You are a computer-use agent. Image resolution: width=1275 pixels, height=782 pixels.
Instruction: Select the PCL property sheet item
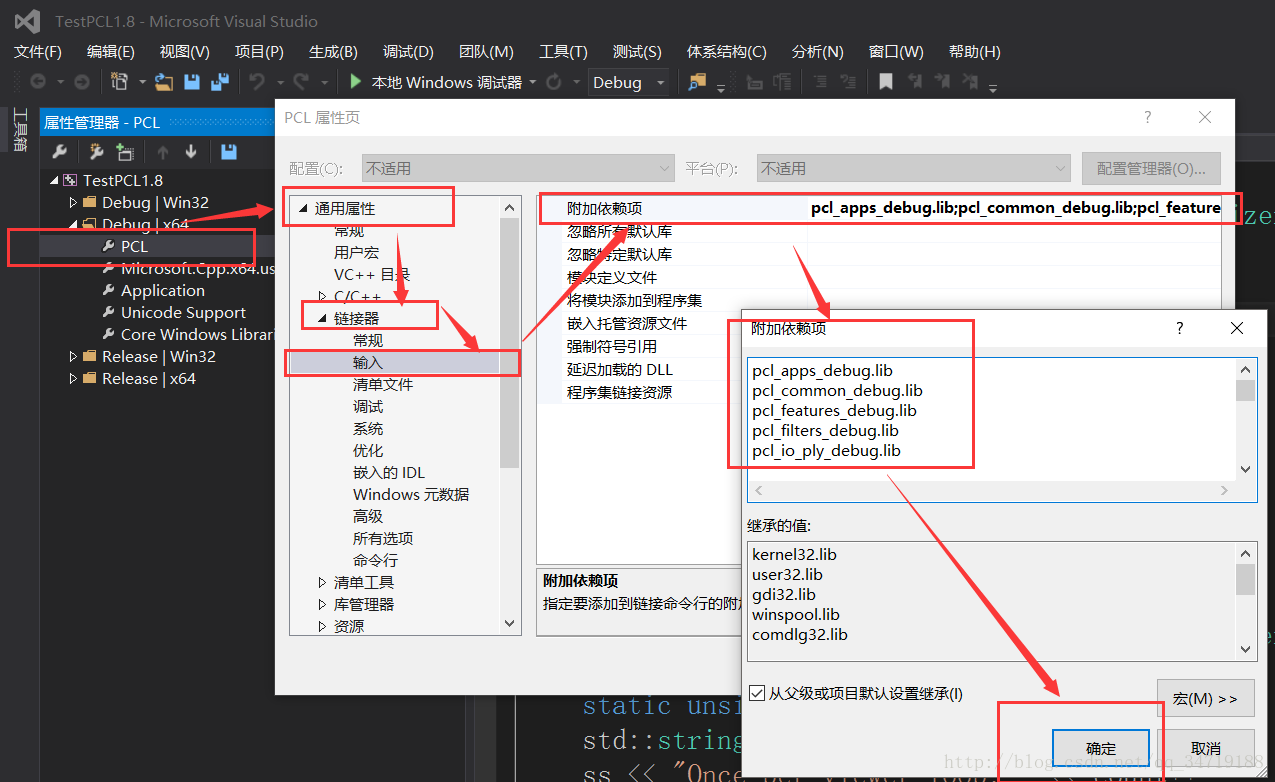coord(134,246)
